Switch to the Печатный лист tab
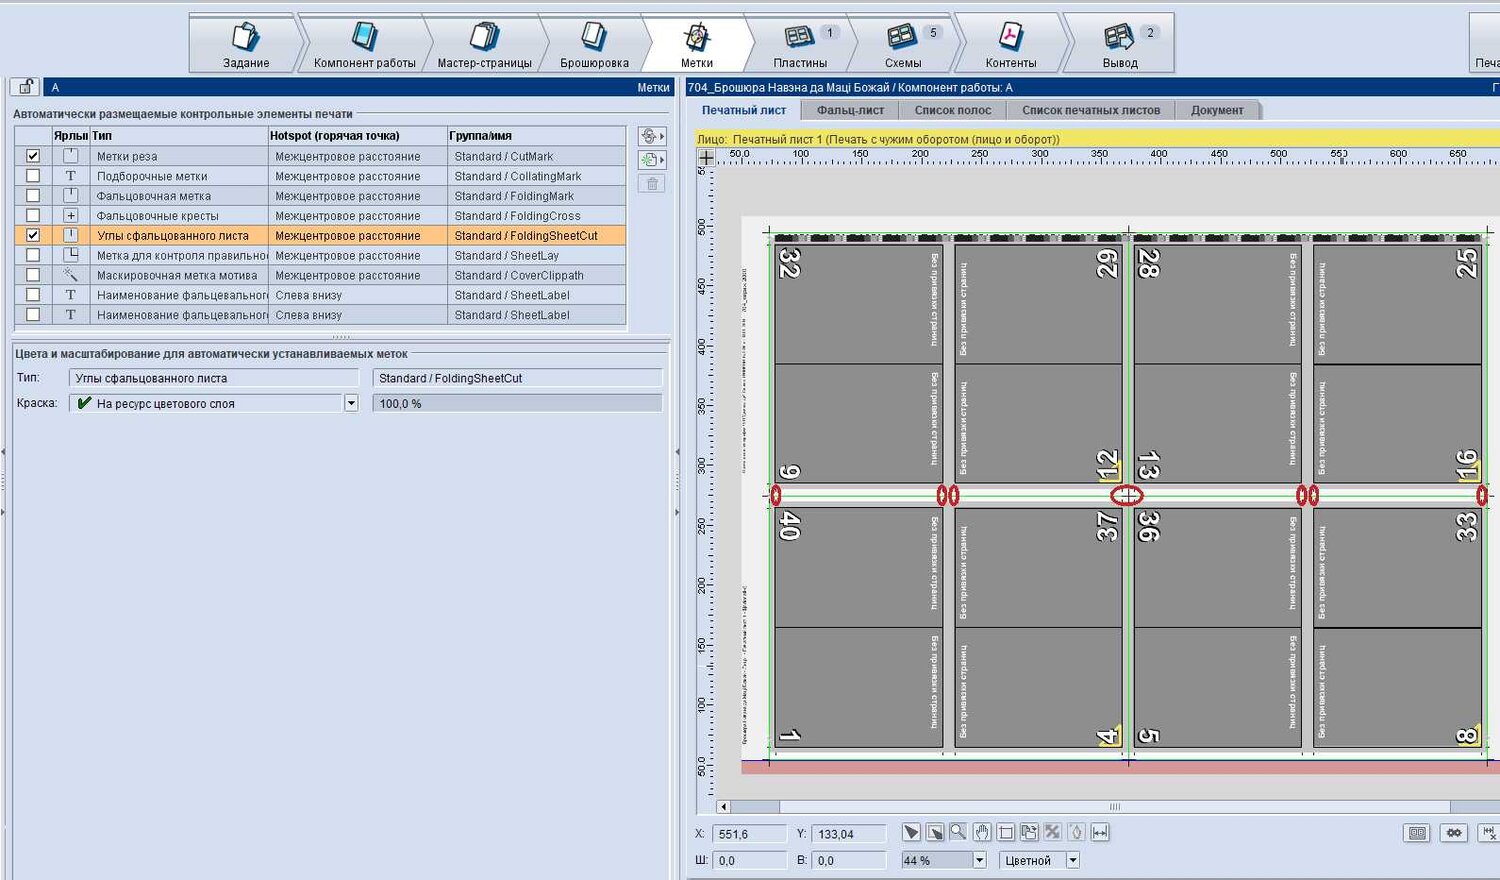This screenshot has width=1500, height=880. [743, 110]
